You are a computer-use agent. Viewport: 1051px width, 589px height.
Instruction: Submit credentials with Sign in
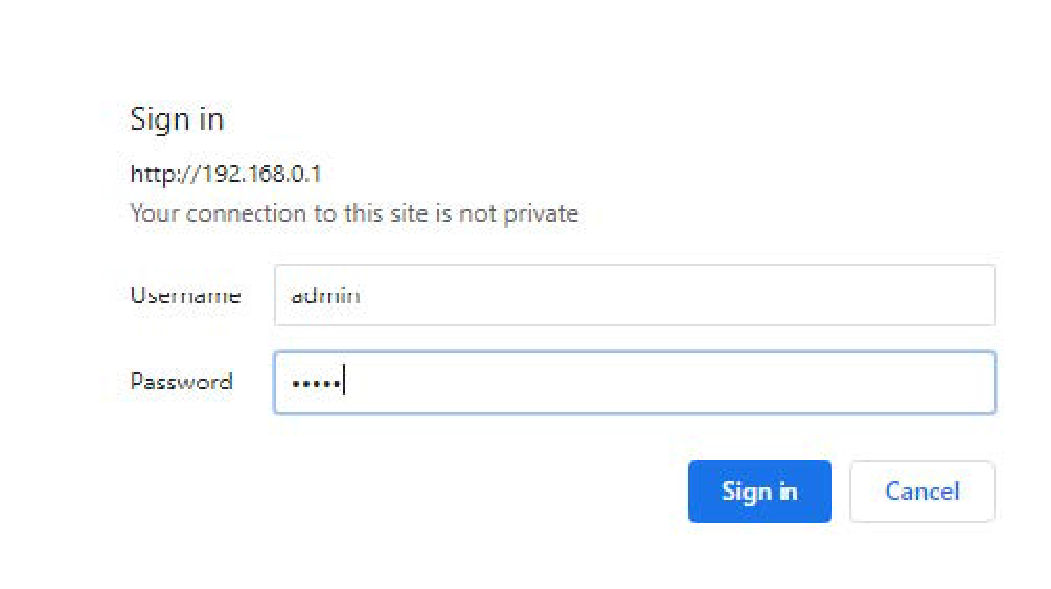click(759, 491)
